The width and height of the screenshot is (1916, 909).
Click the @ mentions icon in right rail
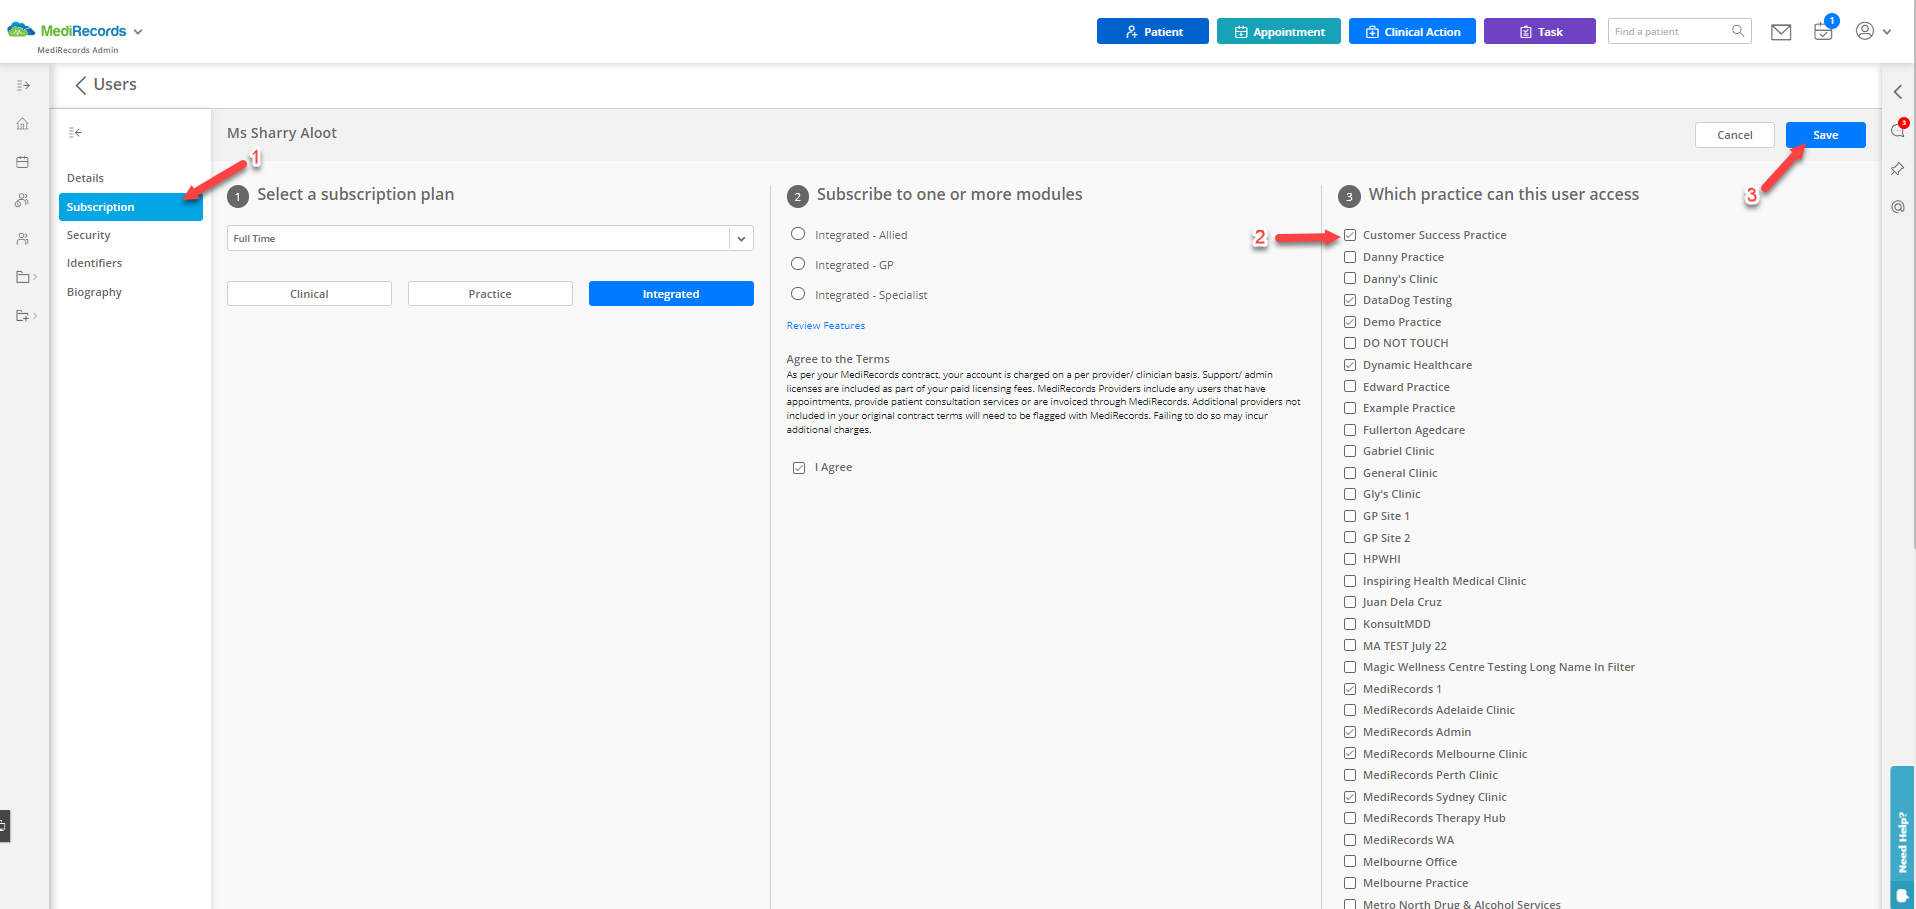click(1898, 207)
